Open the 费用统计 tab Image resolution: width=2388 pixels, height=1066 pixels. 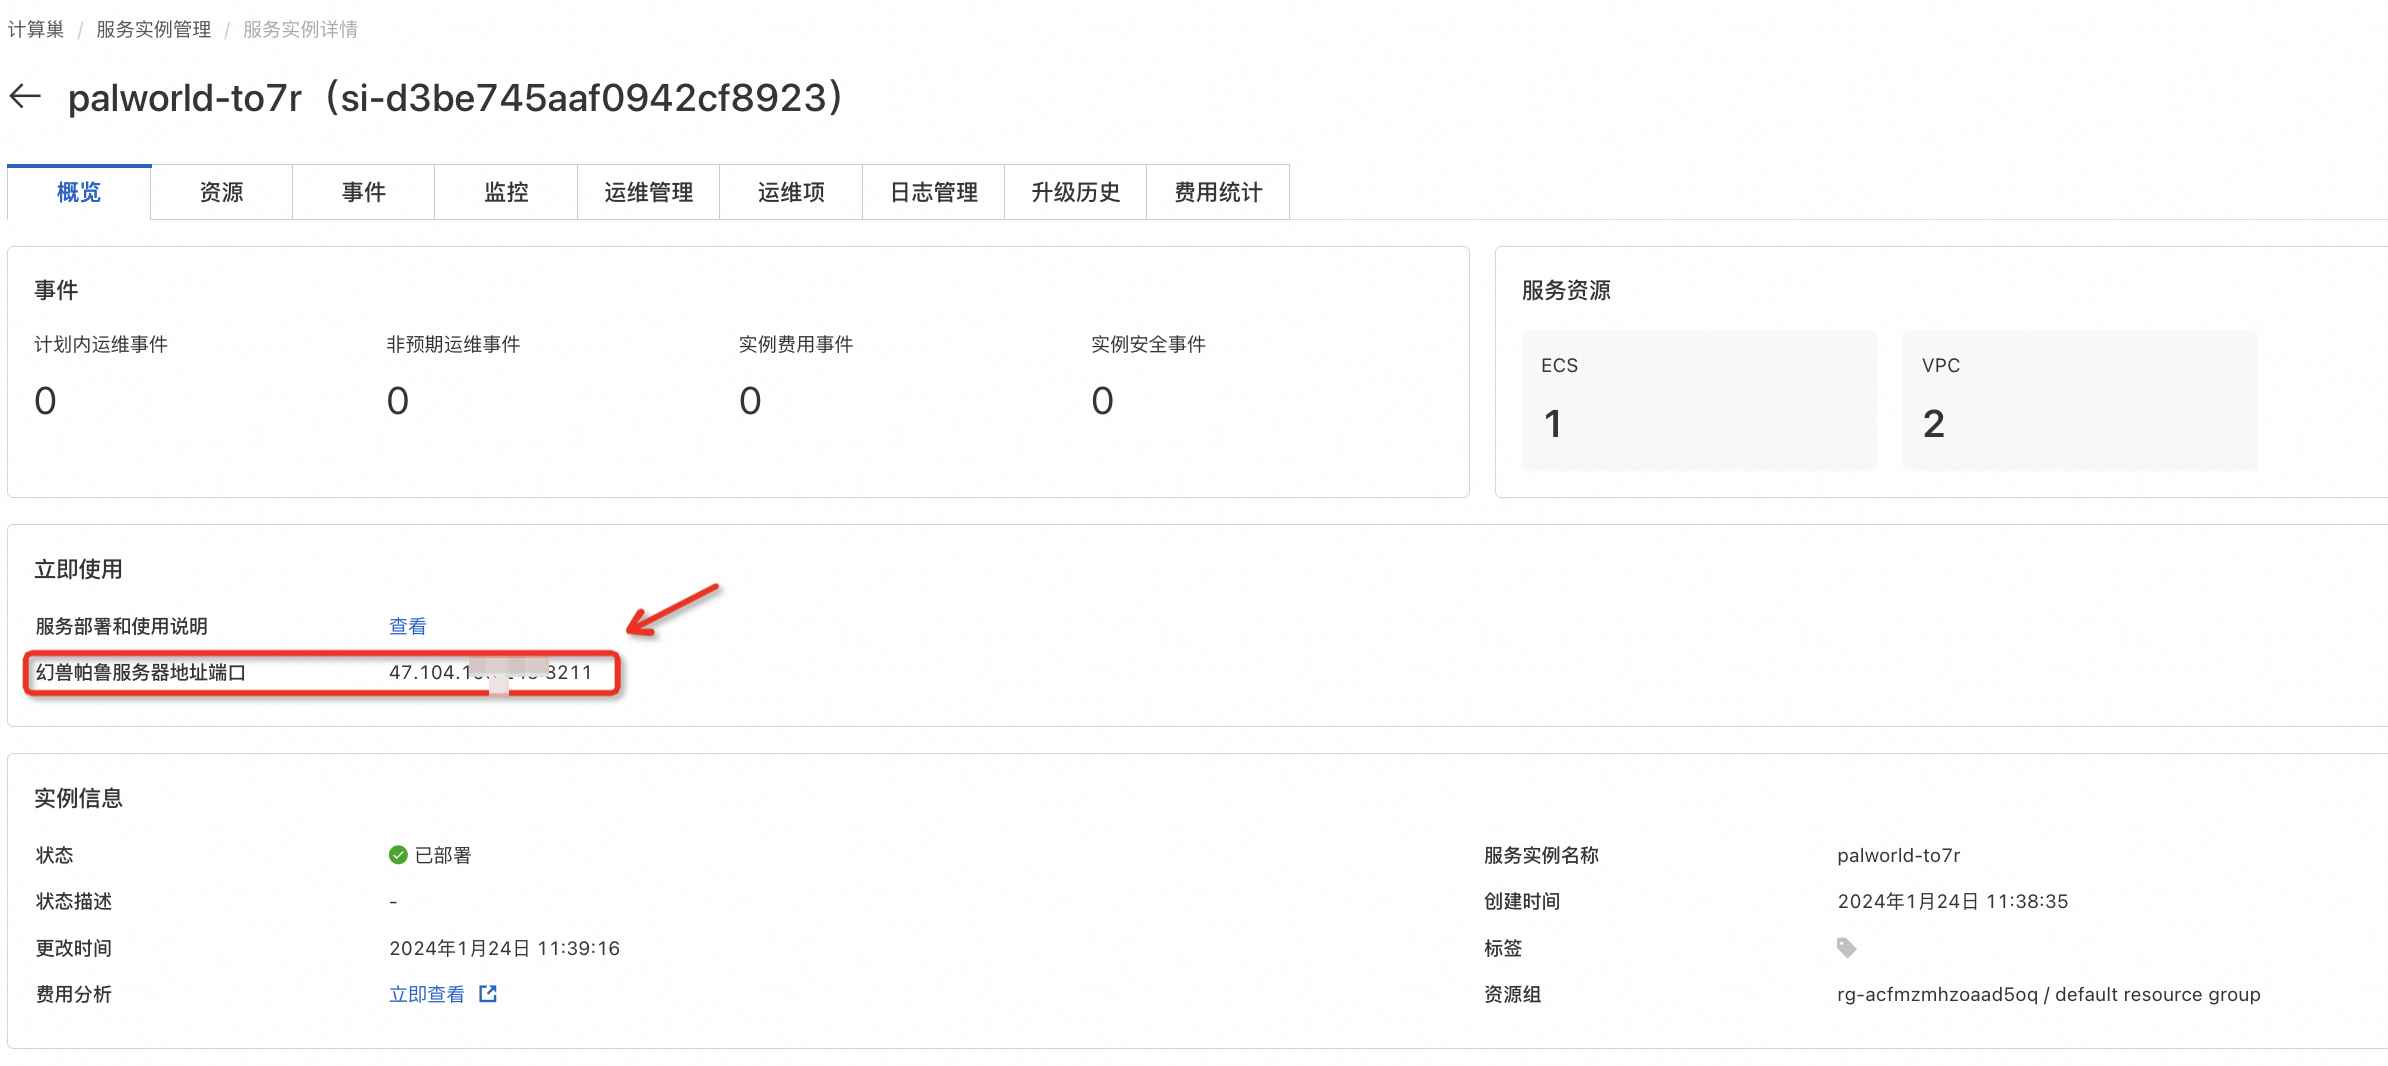point(1217,192)
